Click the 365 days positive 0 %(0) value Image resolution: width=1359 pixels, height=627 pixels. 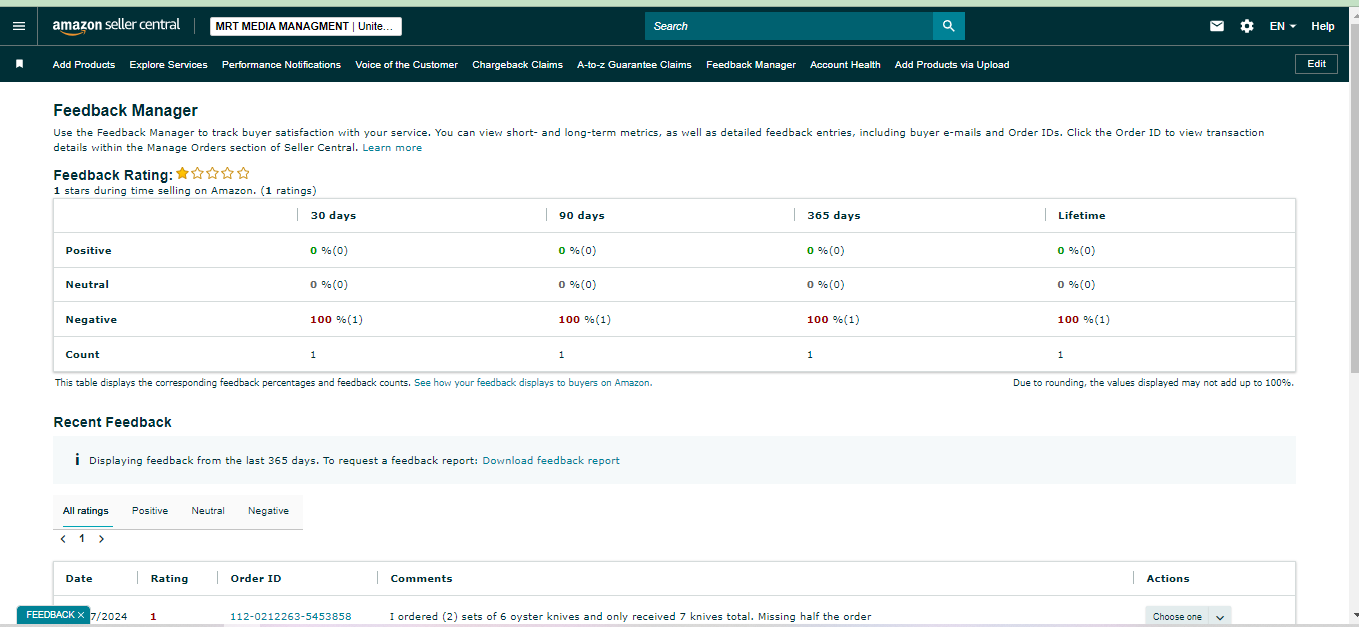click(825, 251)
